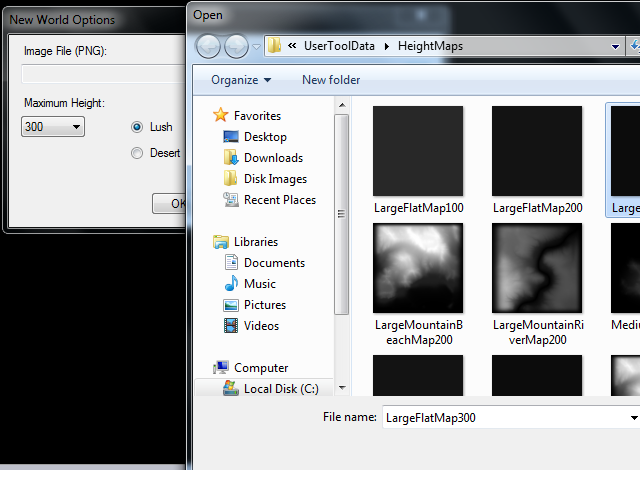640x480 pixels.
Task: Select HeightMaps in the address path
Action: 430,46
